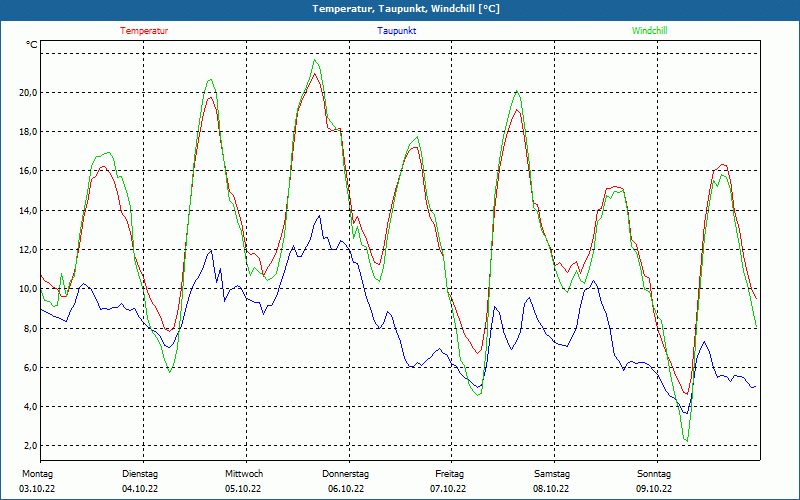
Task: Click the 07.10.22 date label
Action: [x=448, y=489]
